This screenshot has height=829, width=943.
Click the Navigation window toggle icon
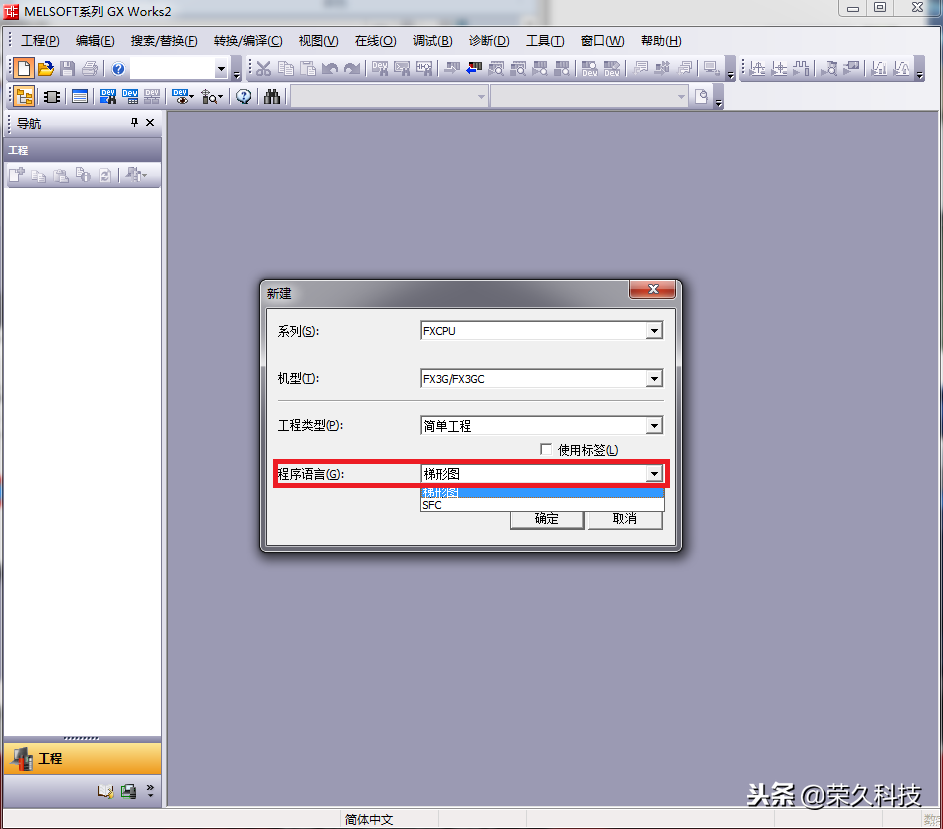[23, 96]
